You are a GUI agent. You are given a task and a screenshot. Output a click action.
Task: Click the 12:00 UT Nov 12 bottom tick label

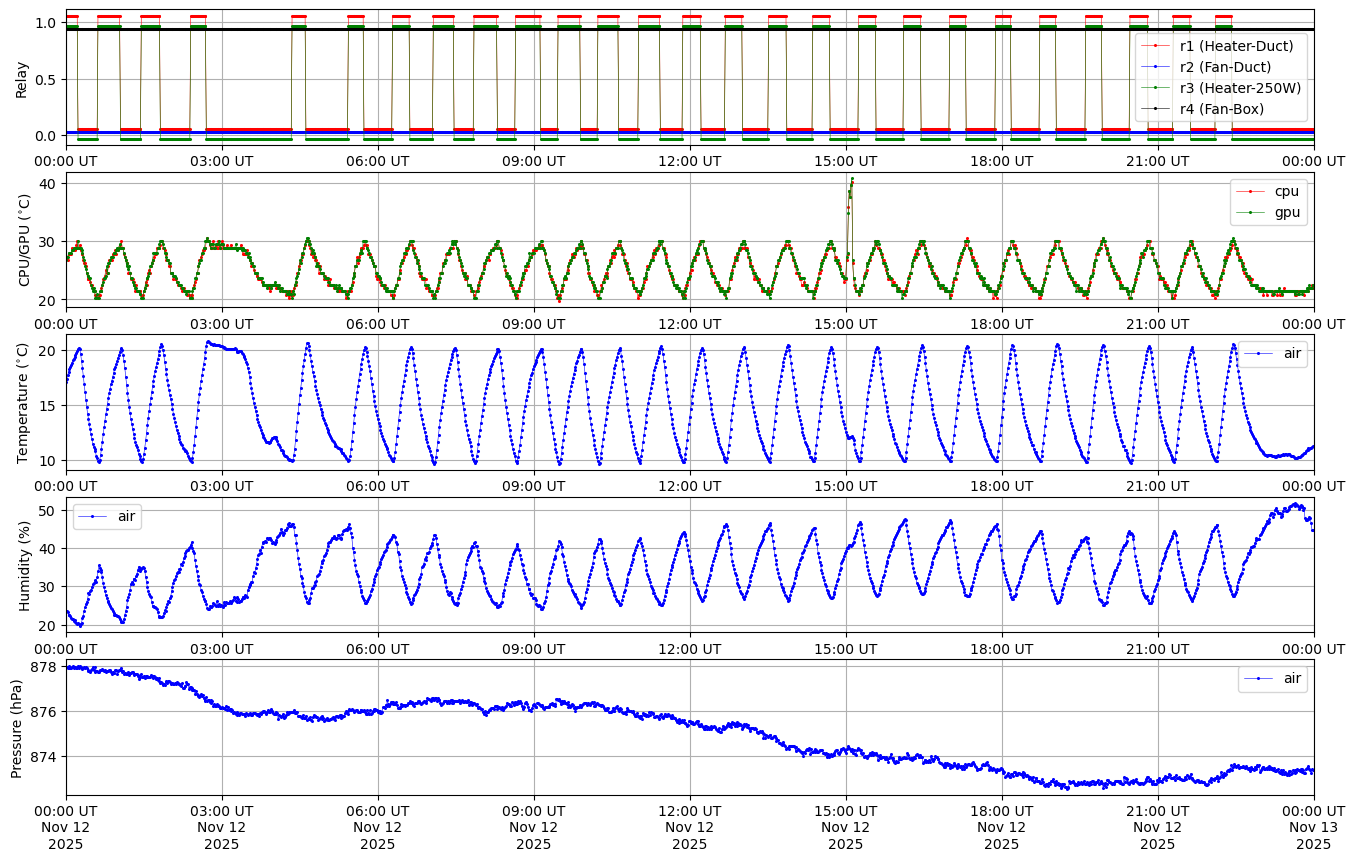tap(689, 827)
